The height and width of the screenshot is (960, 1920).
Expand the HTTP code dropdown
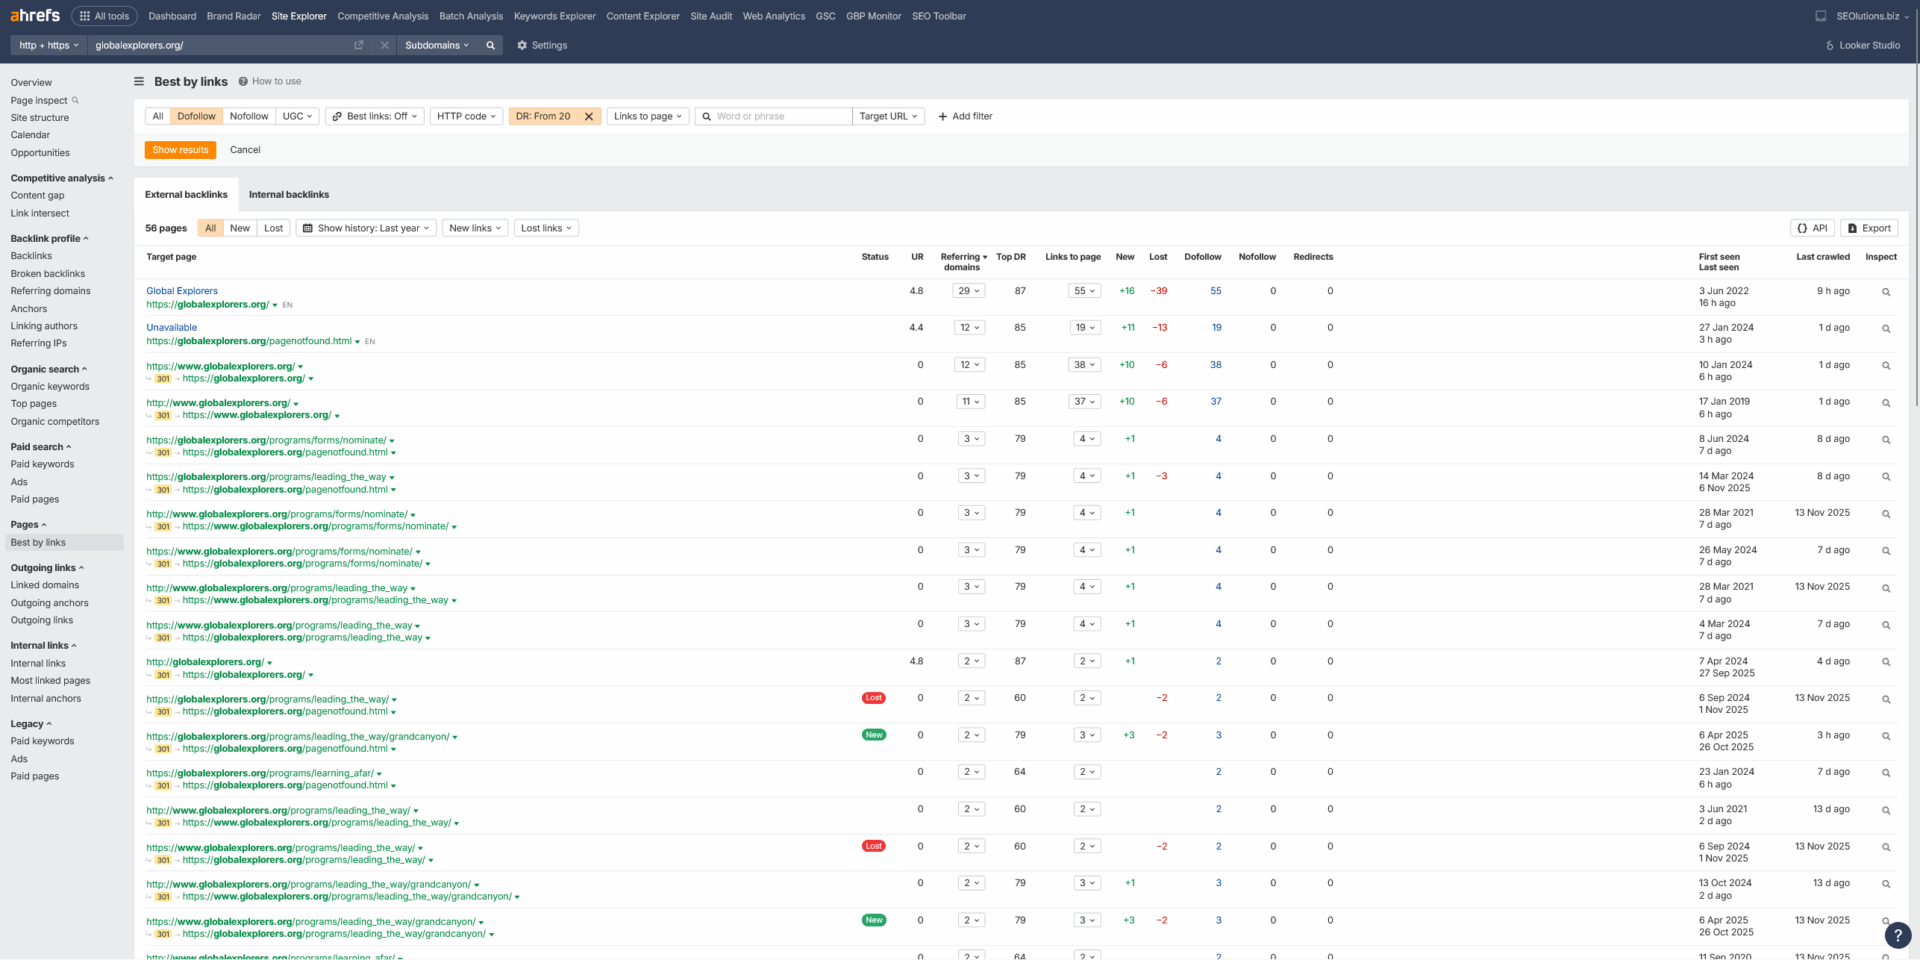[x=466, y=116]
